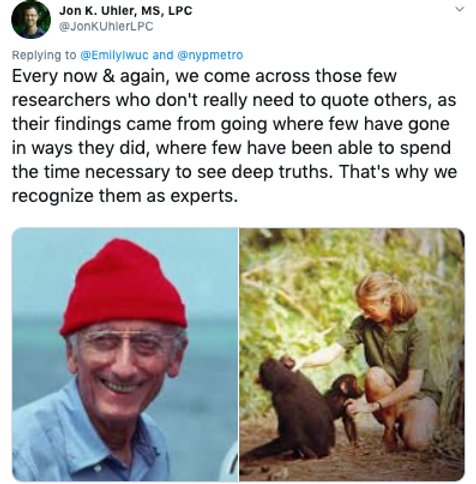The width and height of the screenshot is (476, 484).
Task: Click the tweet line mentioning "deep truths"
Action: pos(234,172)
